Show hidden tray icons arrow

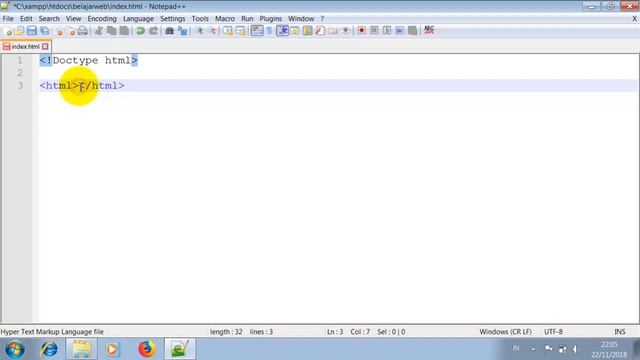click(533, 349)
